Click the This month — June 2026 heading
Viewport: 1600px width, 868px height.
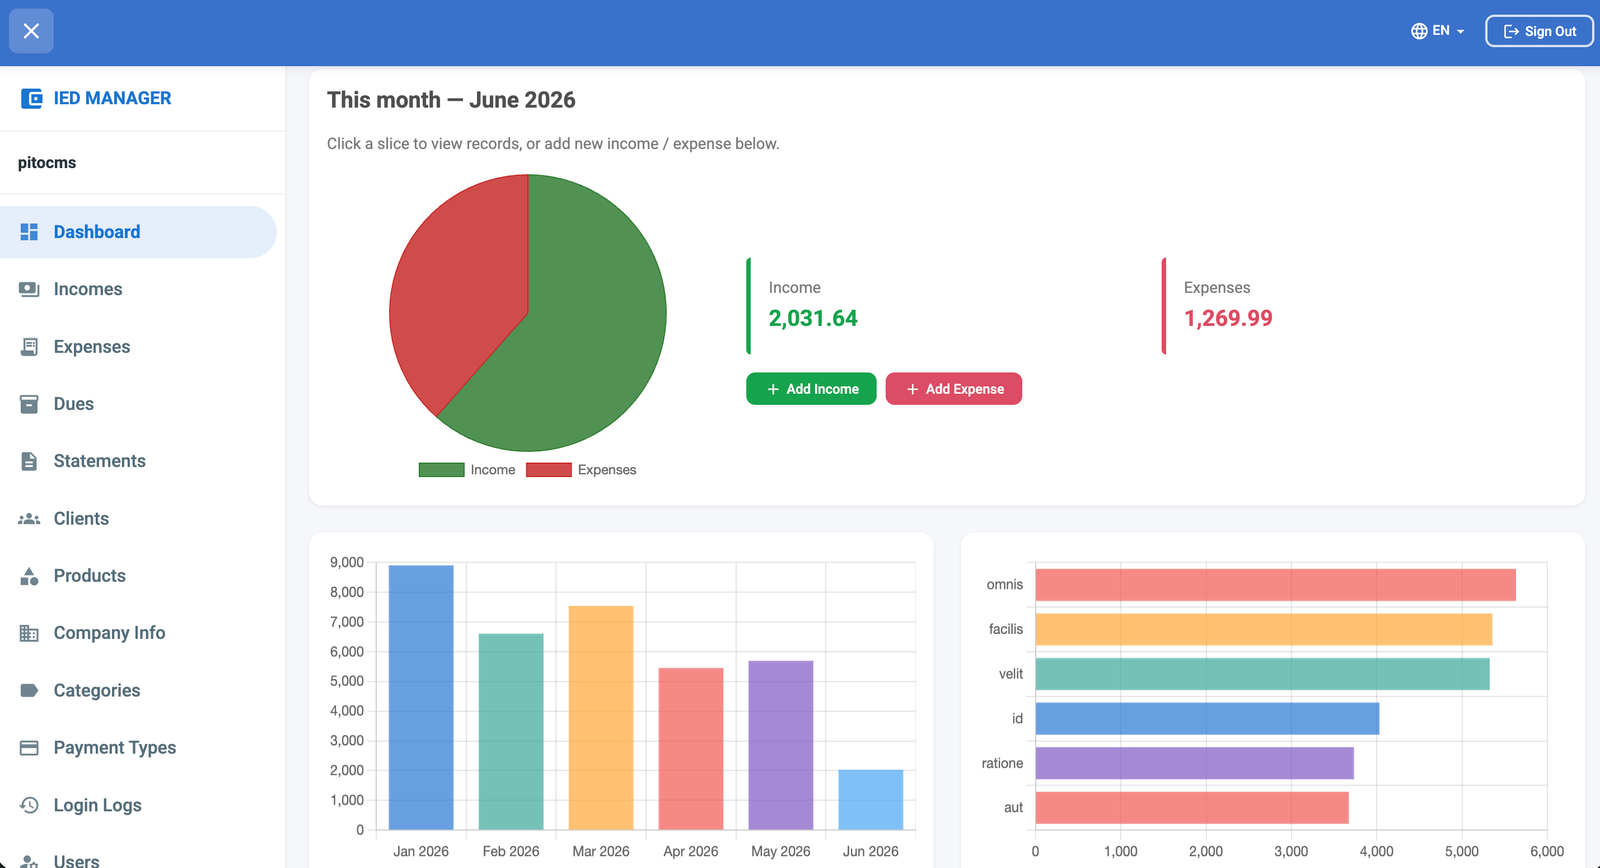451,100
